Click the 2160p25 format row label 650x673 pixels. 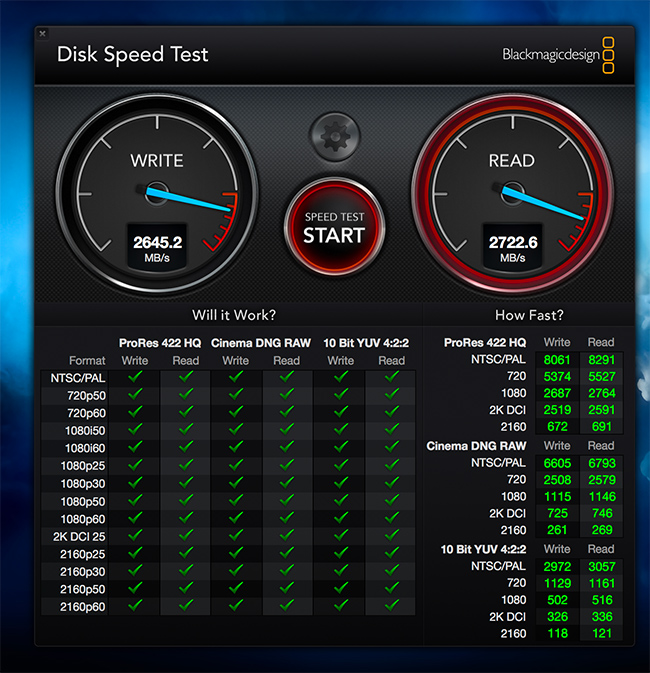[82, 553]
